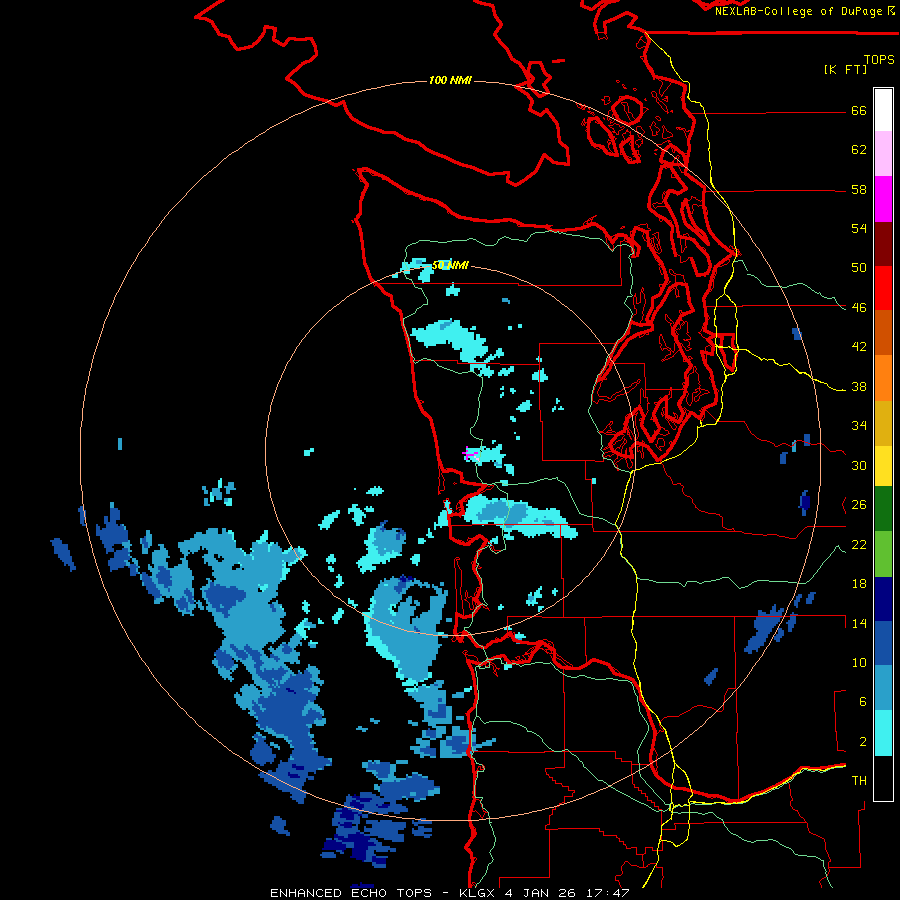
Task: Click the dark red 54 kft legend swatch
Action: coord(883,243)
